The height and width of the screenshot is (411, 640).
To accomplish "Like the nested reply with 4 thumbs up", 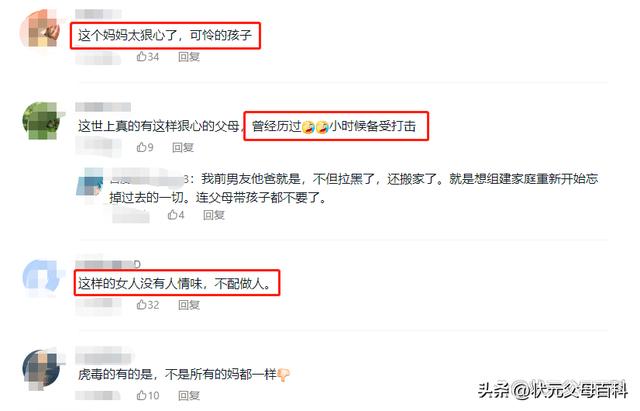I will tap(176, 215).
